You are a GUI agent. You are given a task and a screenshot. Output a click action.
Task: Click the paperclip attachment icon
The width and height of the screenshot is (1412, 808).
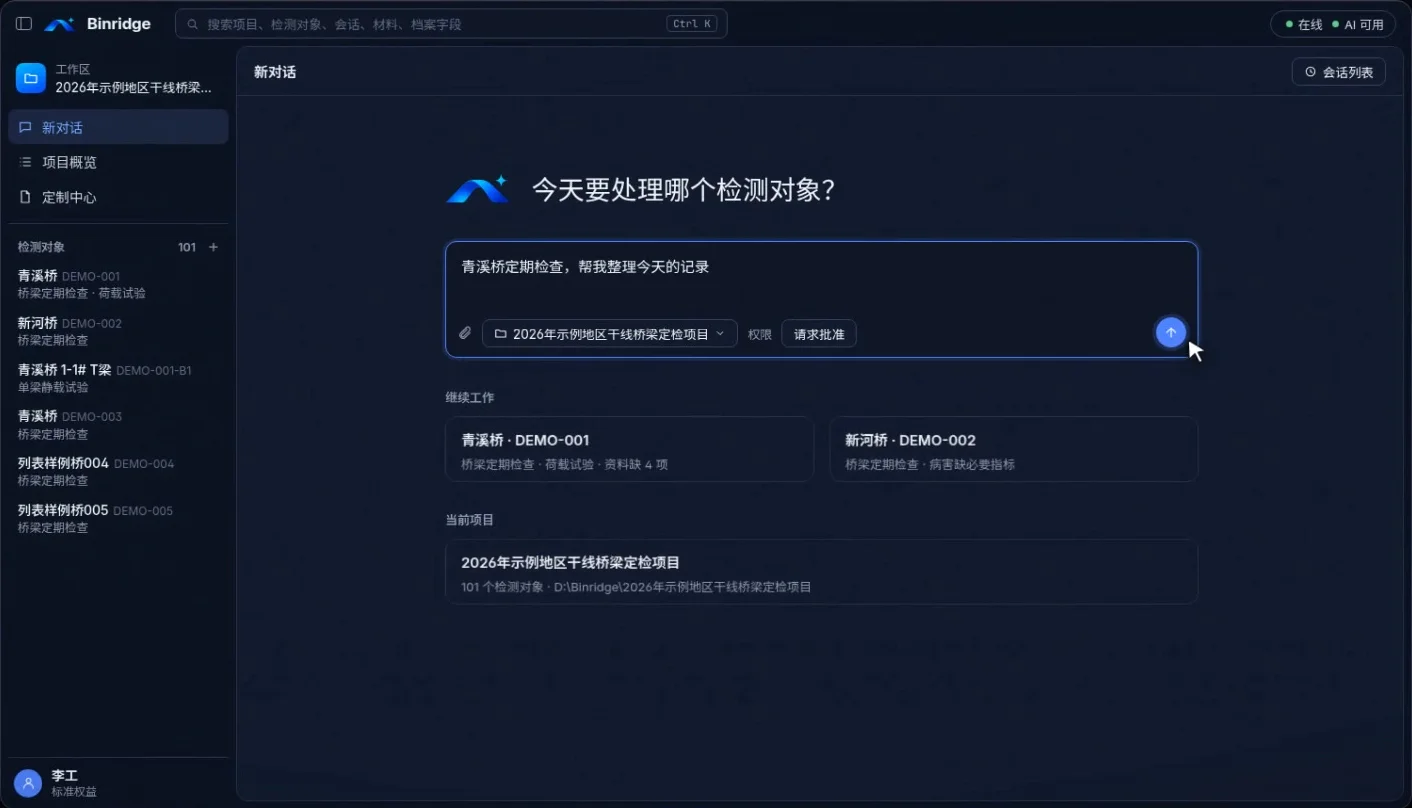pyautogui.click(x=465, y=333)
